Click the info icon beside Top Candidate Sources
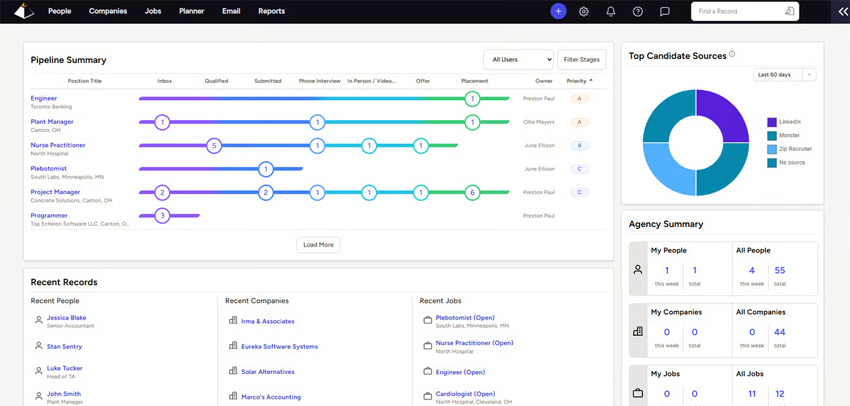Screen dimensions: 850x406 tap(732, 55)
